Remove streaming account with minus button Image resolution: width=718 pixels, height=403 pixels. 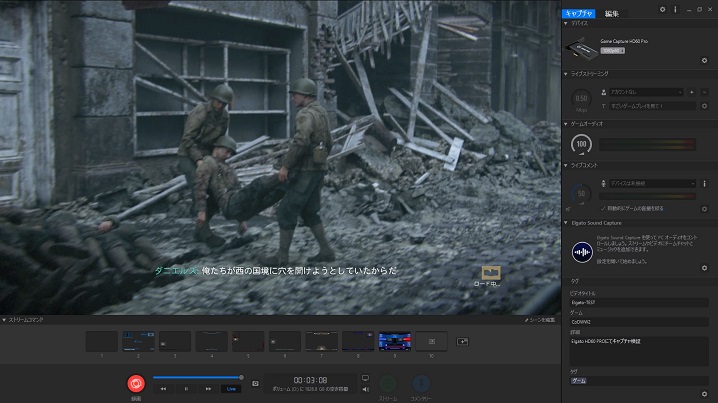(x=704, y=92)
